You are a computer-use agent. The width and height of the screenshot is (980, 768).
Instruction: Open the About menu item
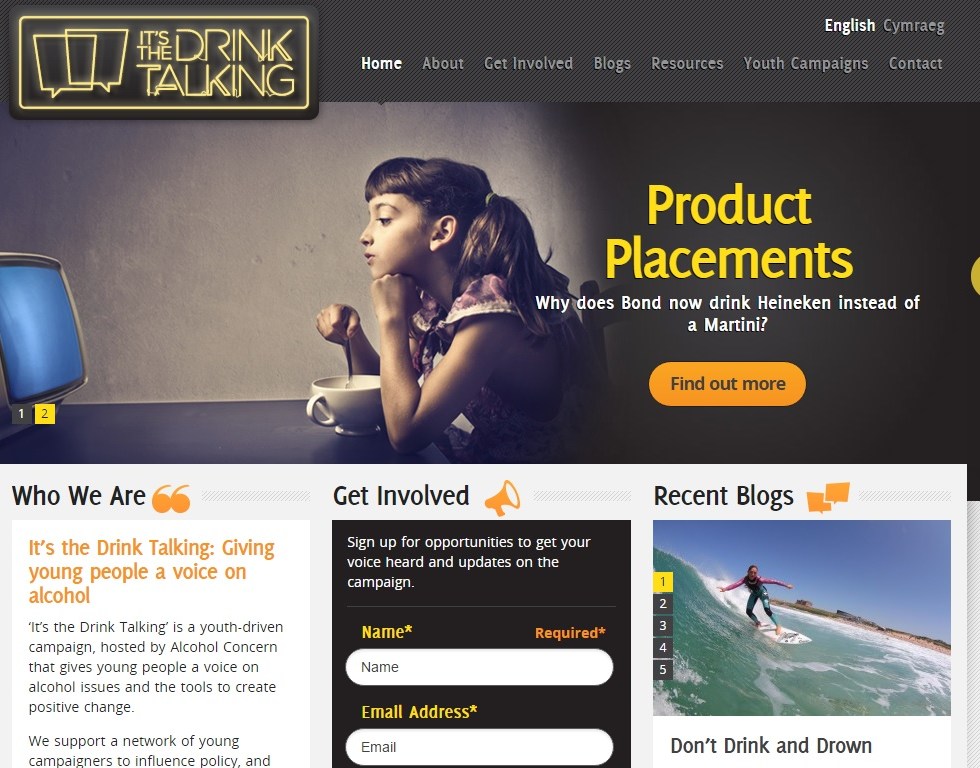coord(442,63)
